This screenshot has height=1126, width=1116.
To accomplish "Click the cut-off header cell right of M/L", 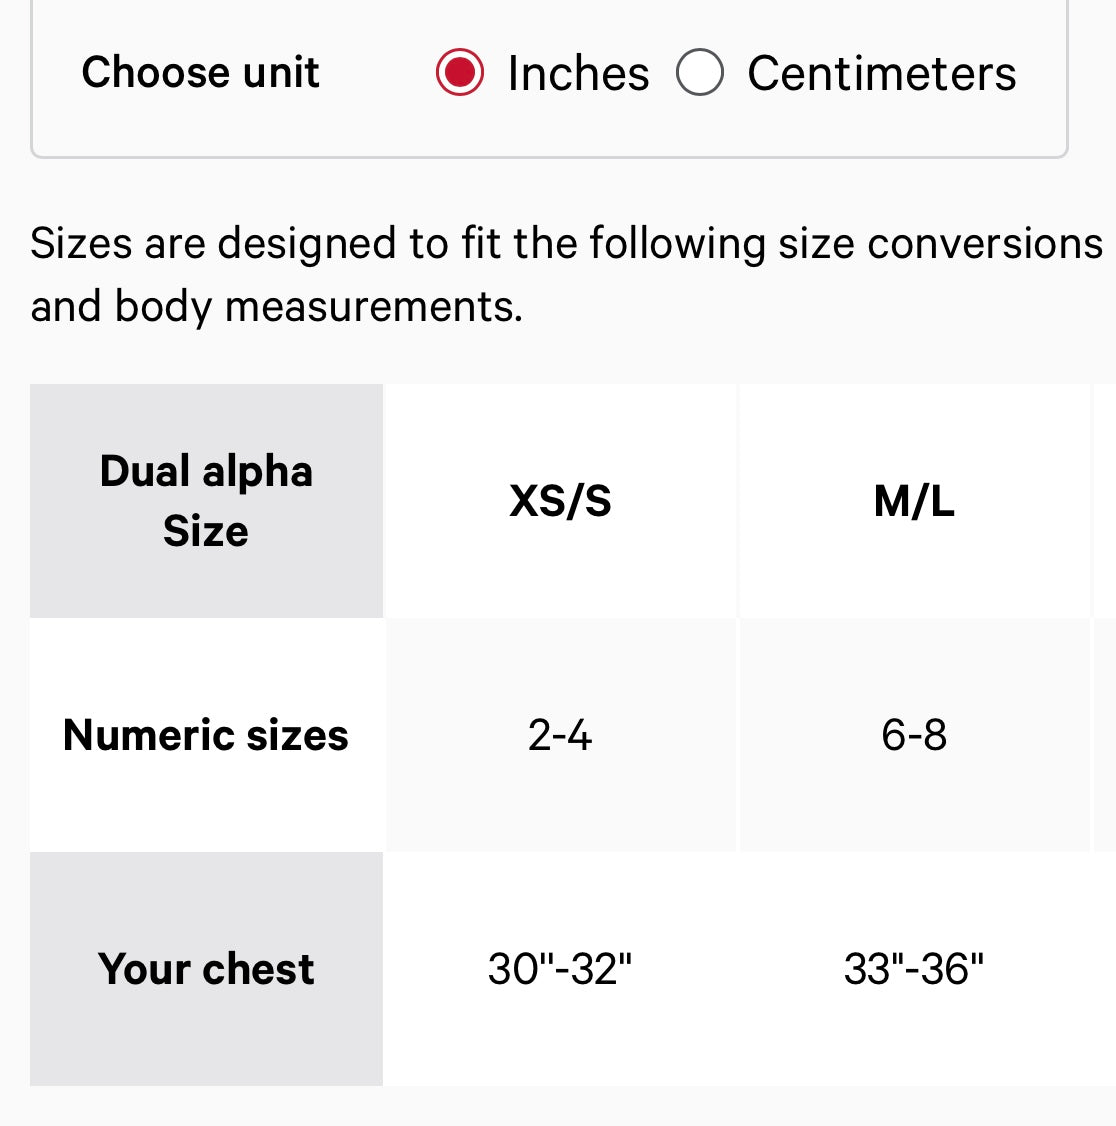I will (1105, 501).
